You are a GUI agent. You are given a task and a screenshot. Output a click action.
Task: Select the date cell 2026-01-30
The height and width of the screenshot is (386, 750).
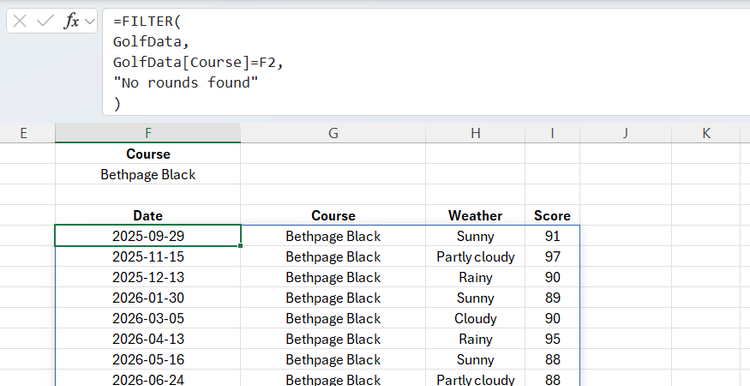coord(148,298)
